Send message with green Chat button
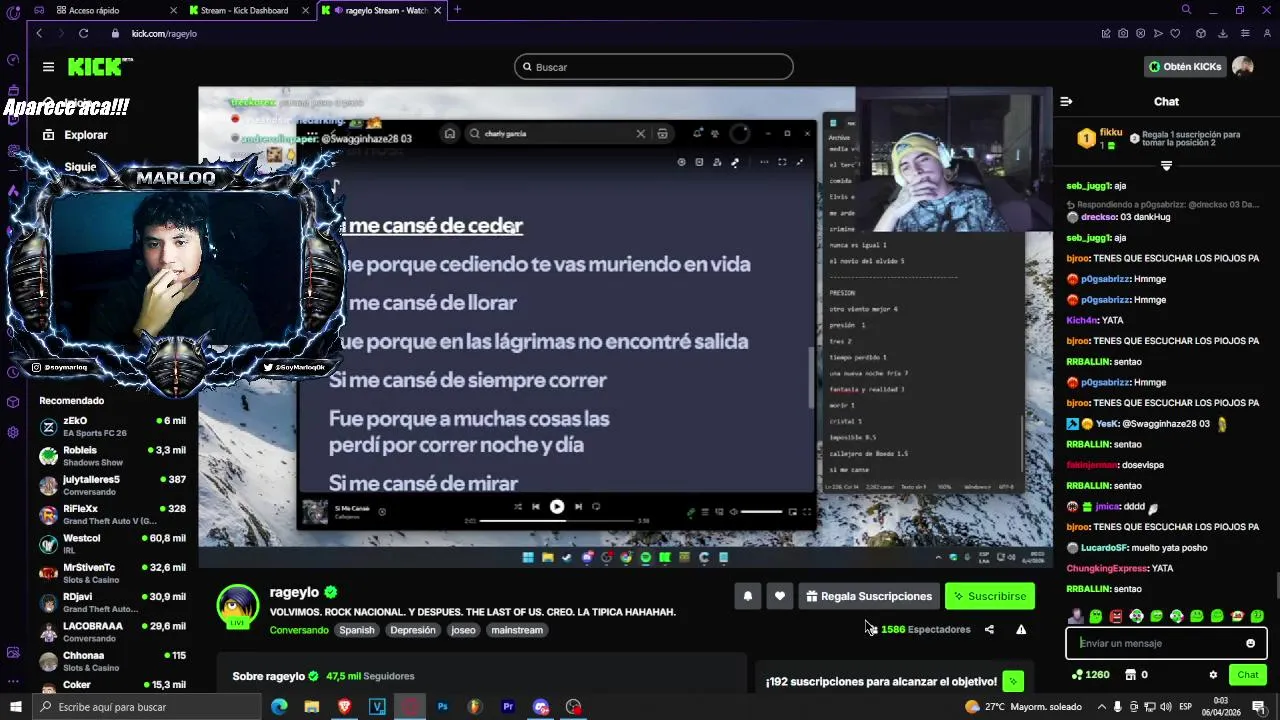Image resolution: width=1280 pixels, height=720 pixels. point(1248,675)
